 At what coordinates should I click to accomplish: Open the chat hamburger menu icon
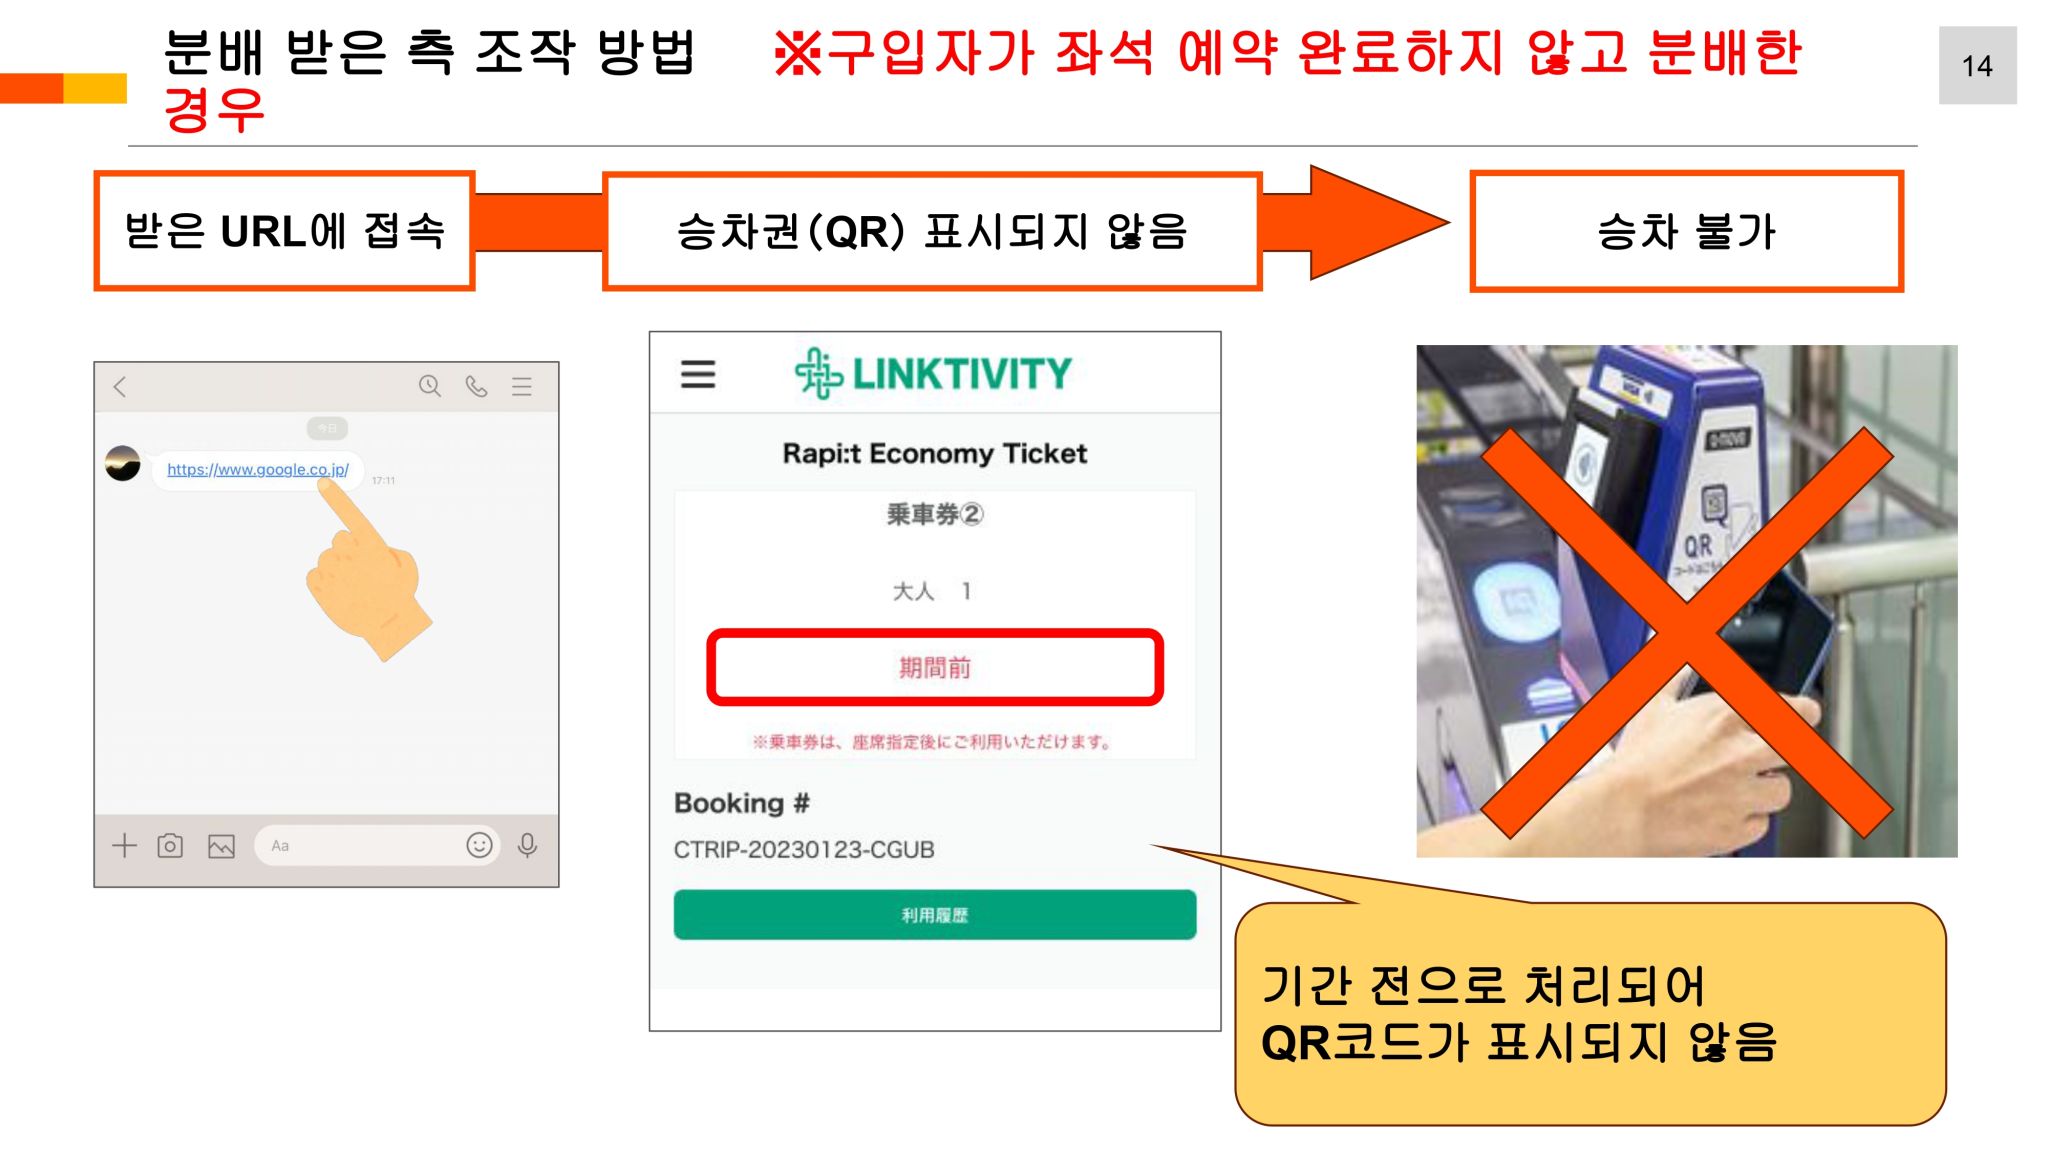coord(522,386)
